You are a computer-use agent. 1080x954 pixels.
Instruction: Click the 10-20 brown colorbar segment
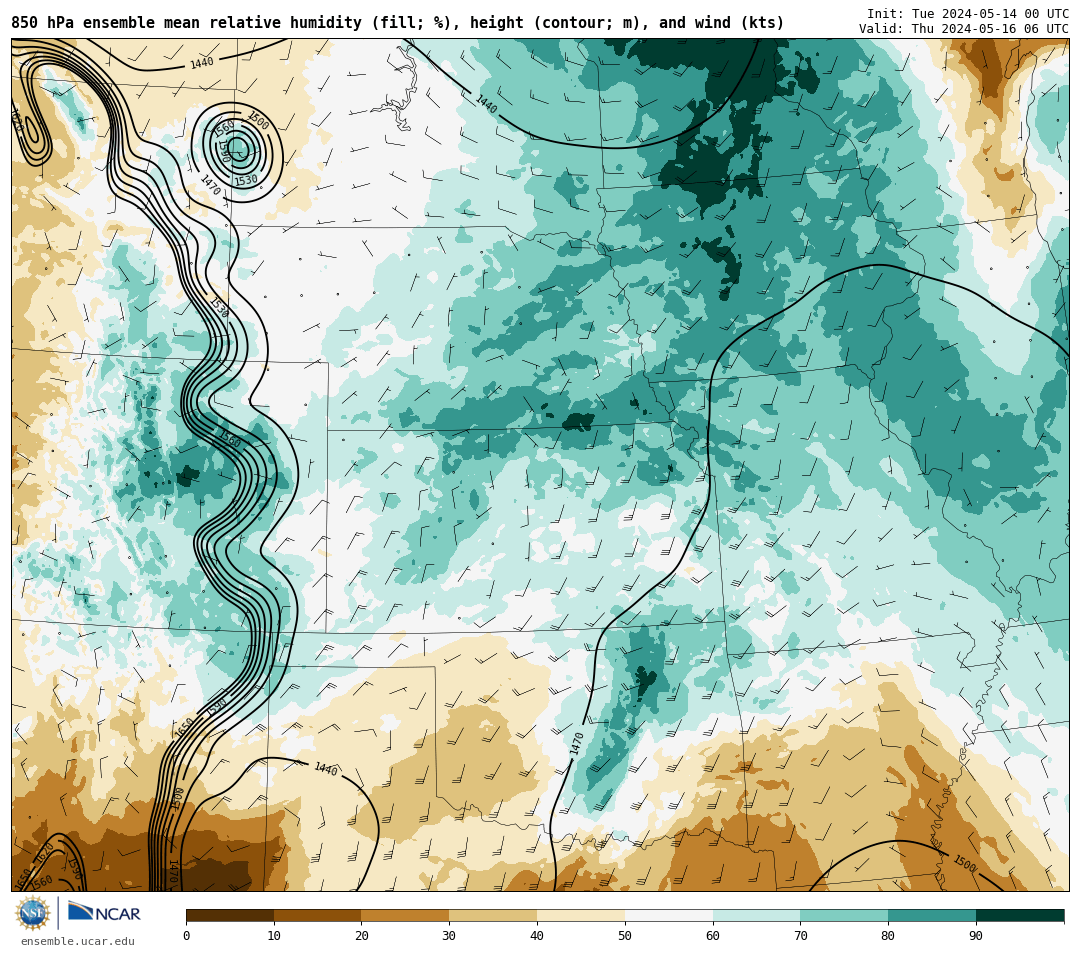coord(318,915)
